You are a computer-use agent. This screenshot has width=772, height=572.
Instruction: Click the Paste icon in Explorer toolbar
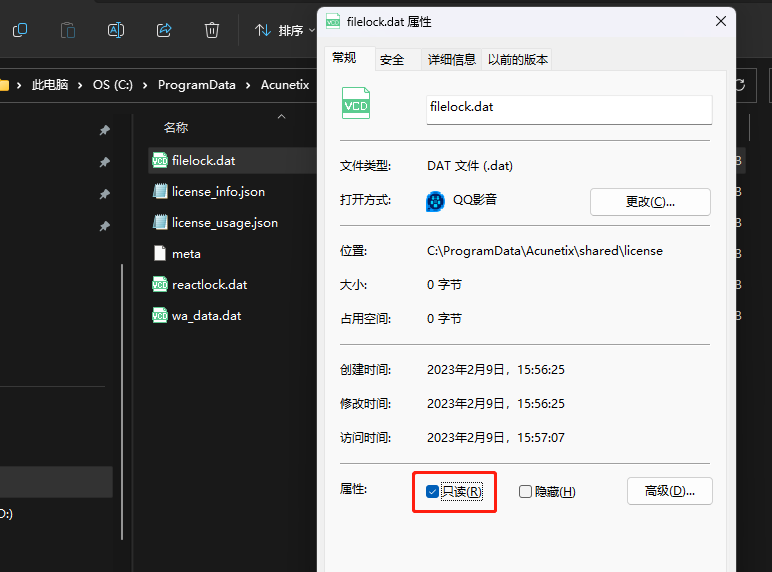[67, 31]
